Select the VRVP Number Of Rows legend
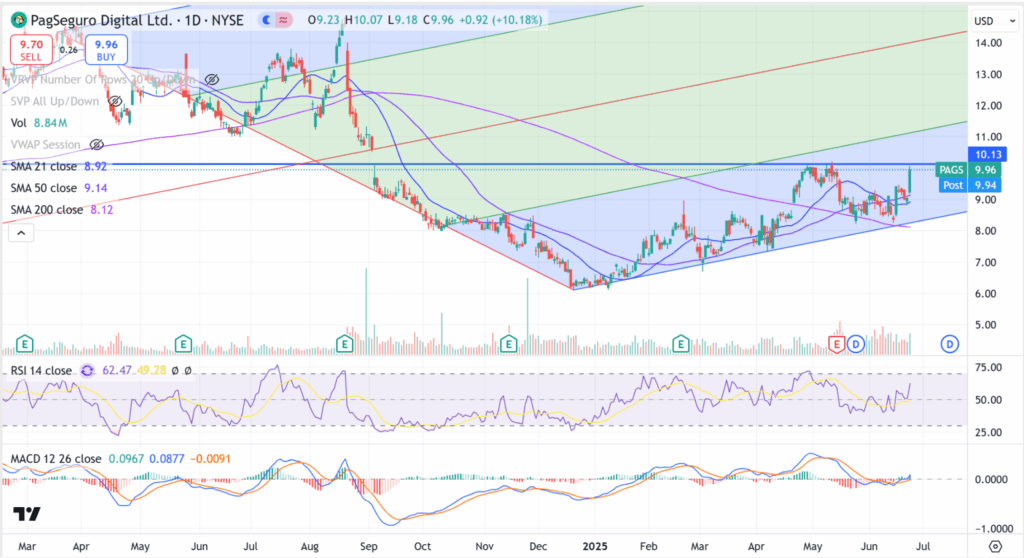 pyautogui.click(x=103, y=80)
